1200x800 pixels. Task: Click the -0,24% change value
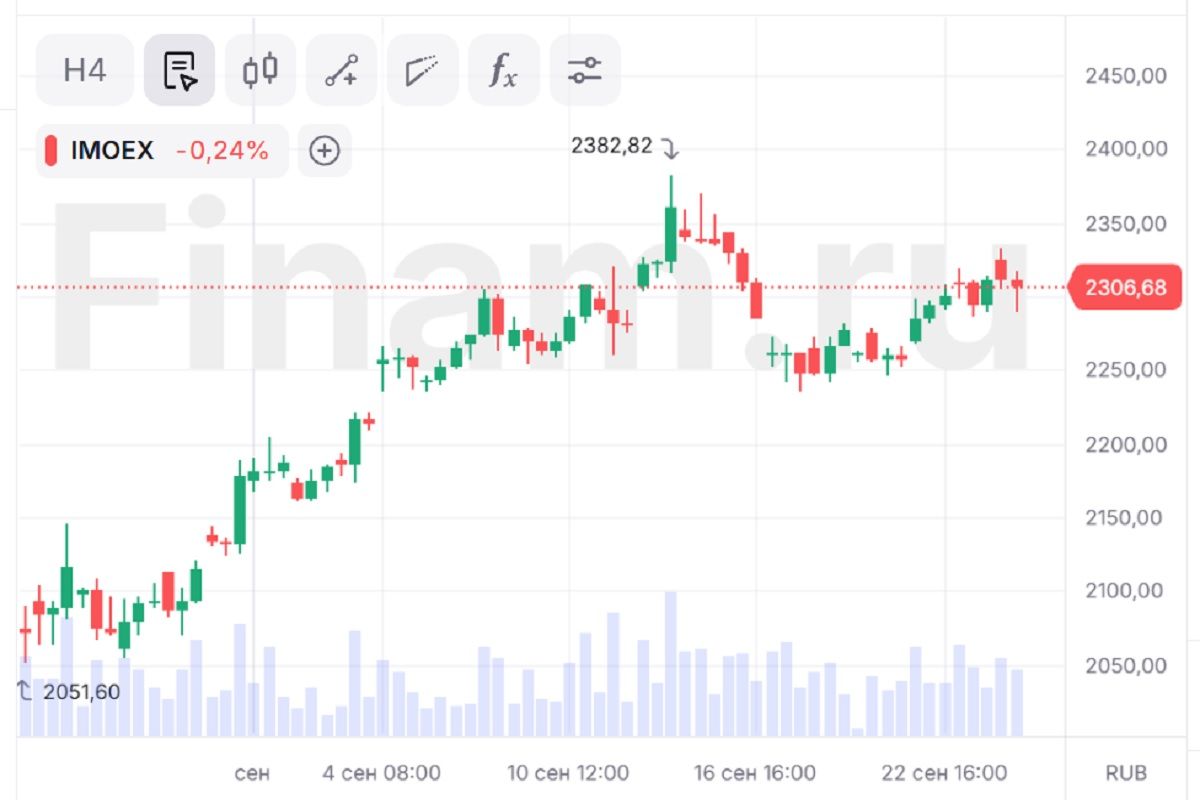coord(222,151)
